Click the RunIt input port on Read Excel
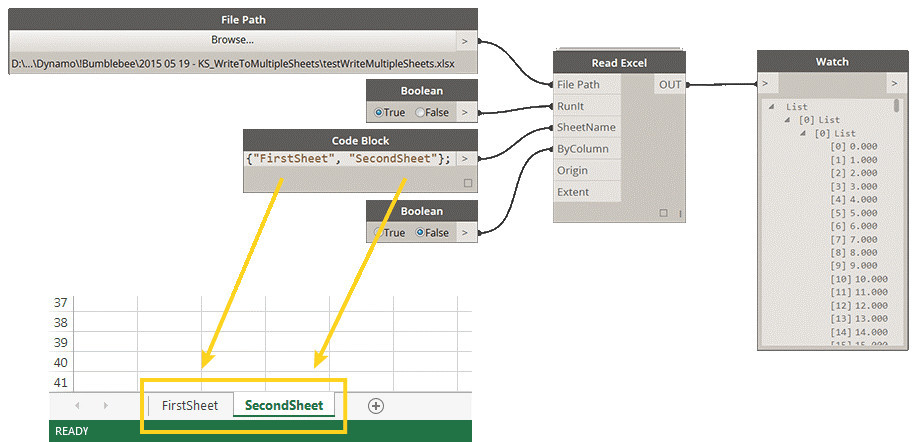Image resolution: width=920 pixels, height=442 pixels. [587, 106]
